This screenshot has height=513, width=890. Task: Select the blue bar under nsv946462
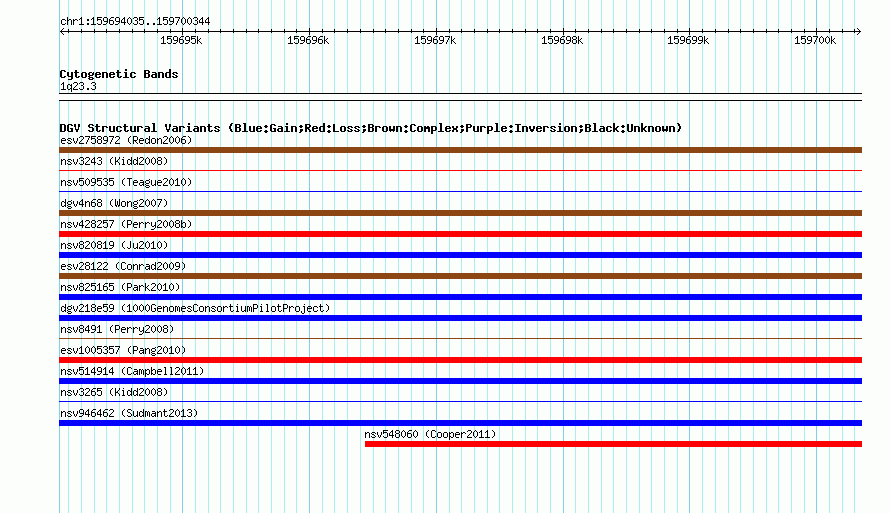(460, 423)
